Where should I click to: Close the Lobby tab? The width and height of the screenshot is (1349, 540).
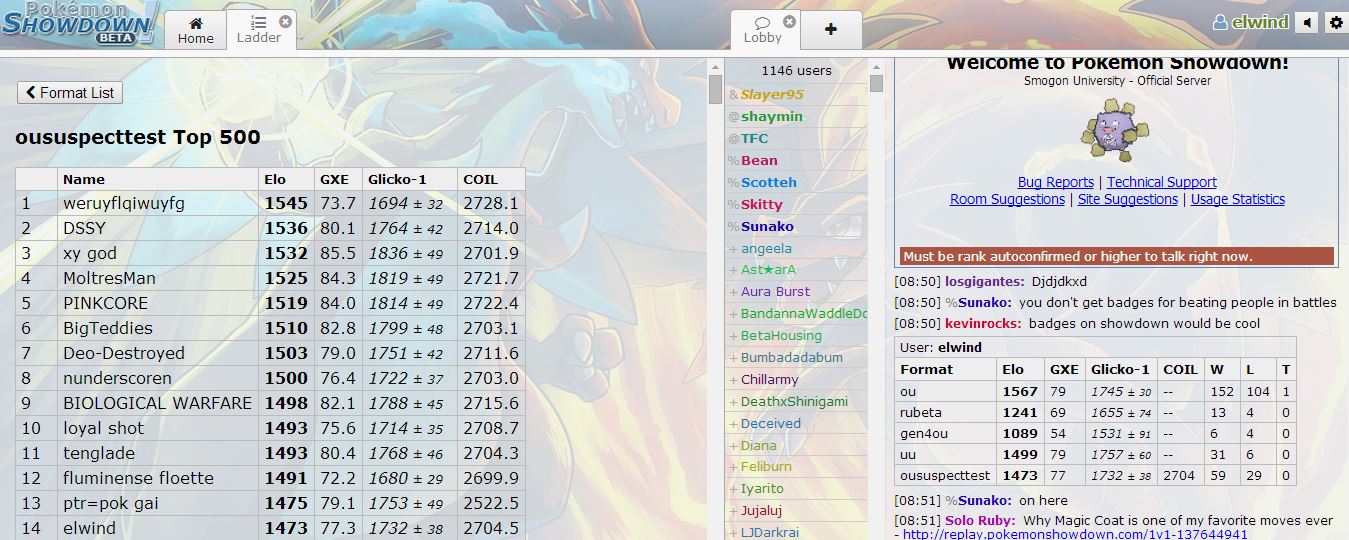coord(789,21)
